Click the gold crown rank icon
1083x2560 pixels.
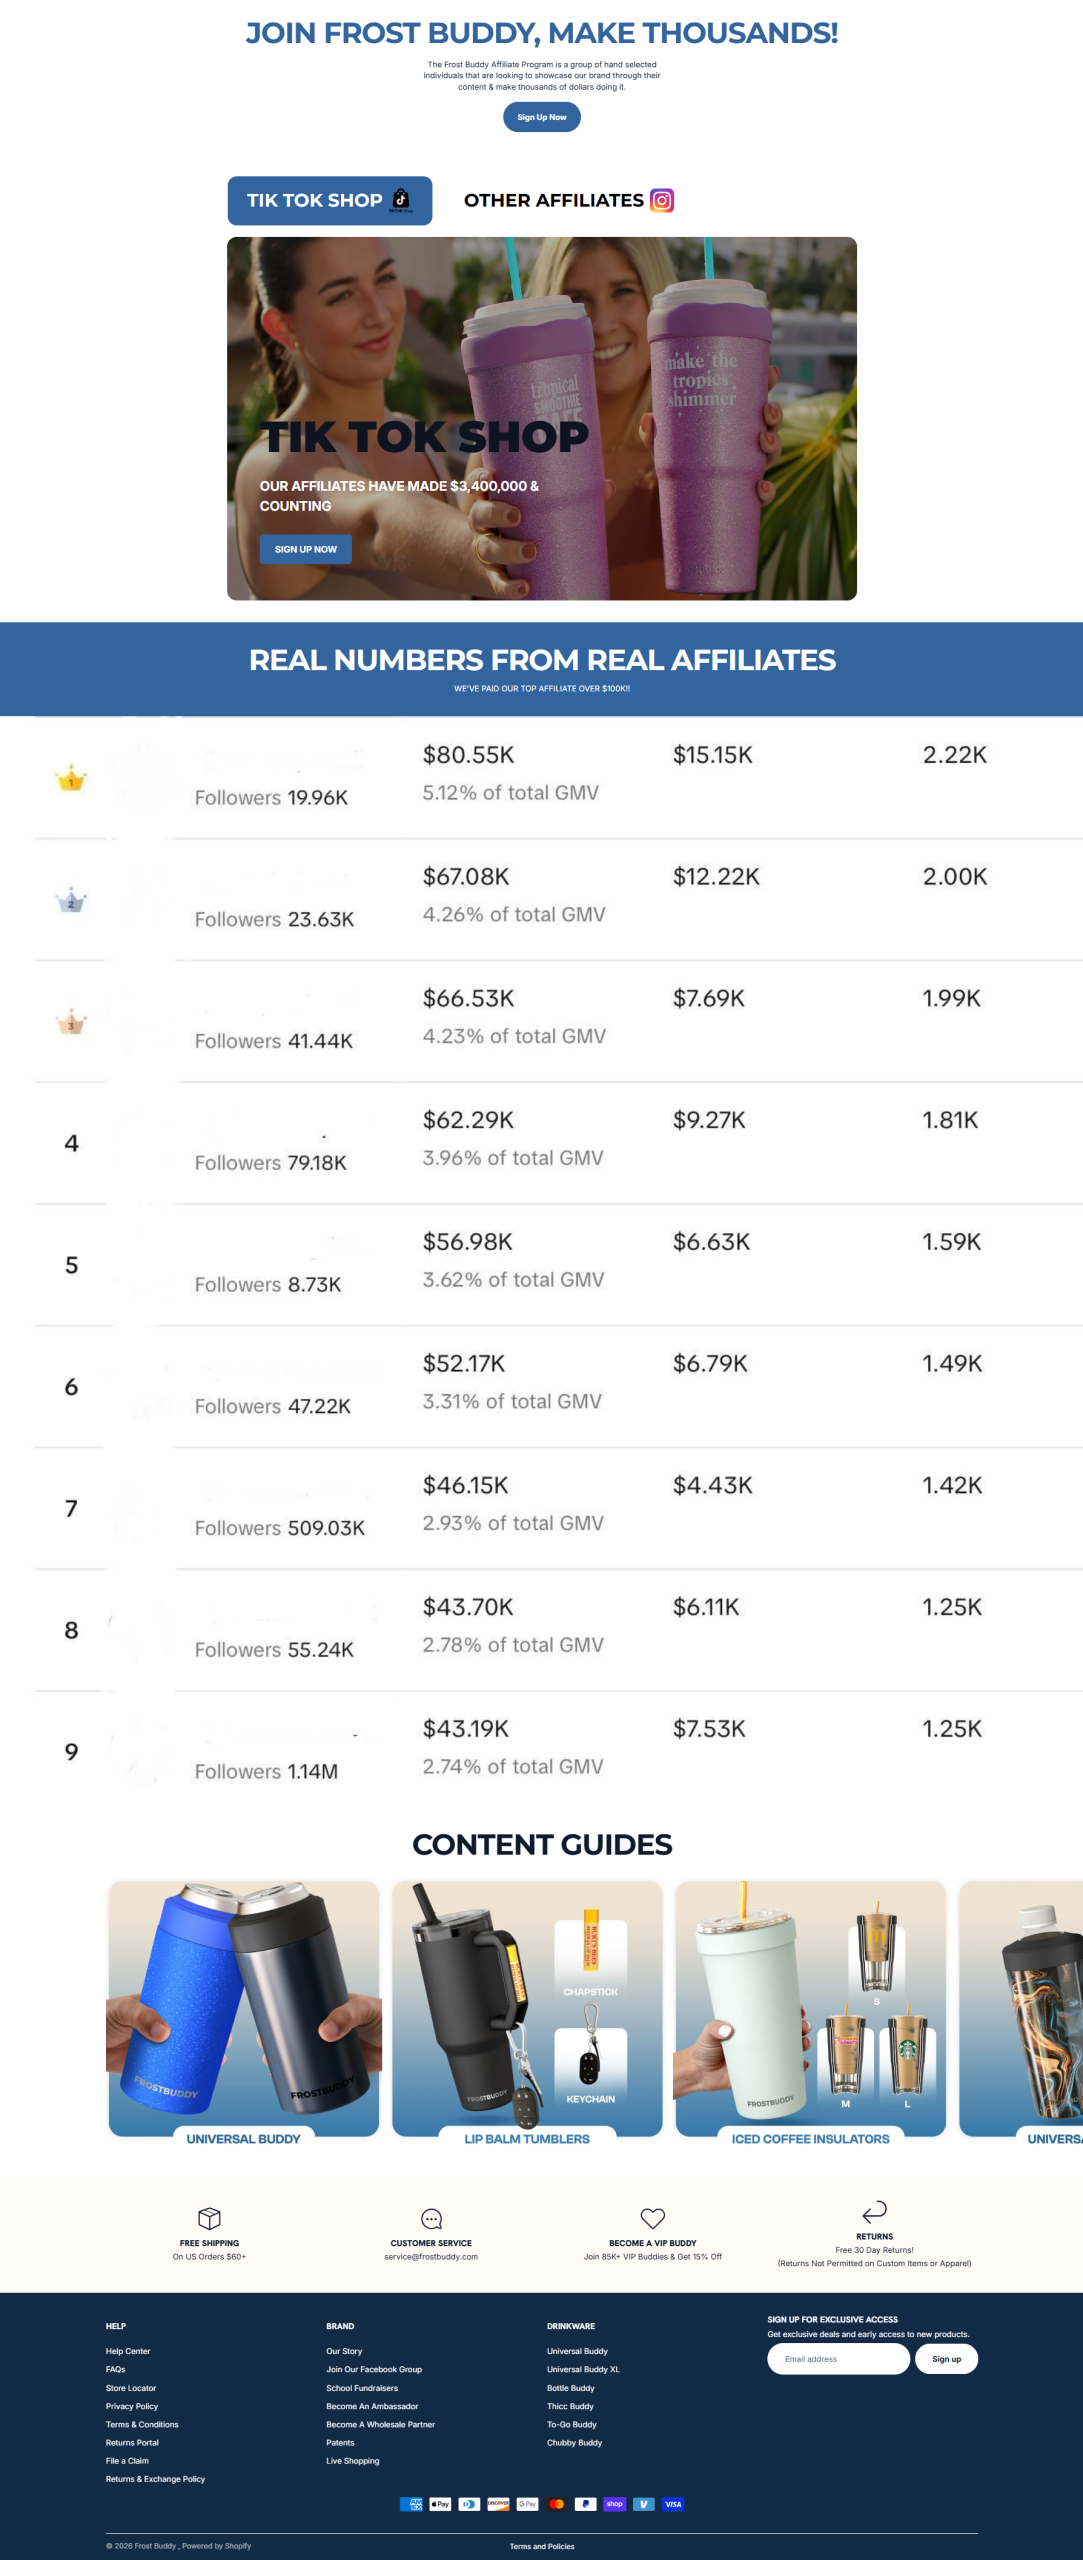coord(71,778)
